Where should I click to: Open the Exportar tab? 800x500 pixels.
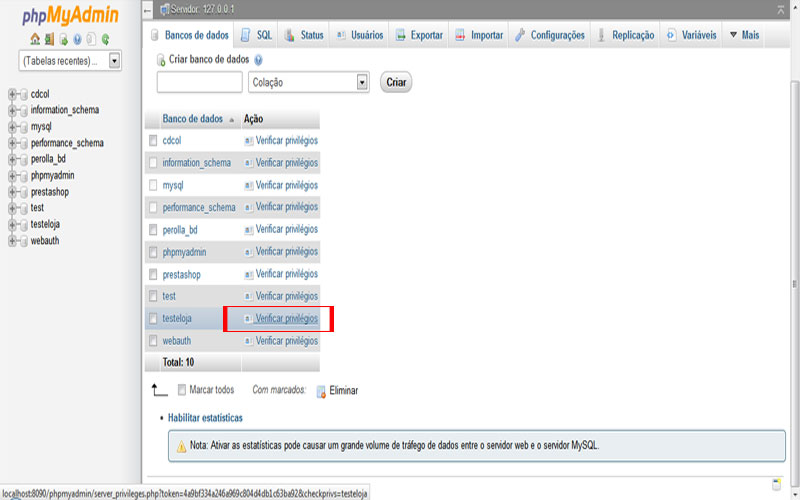[x=419, y=35]
